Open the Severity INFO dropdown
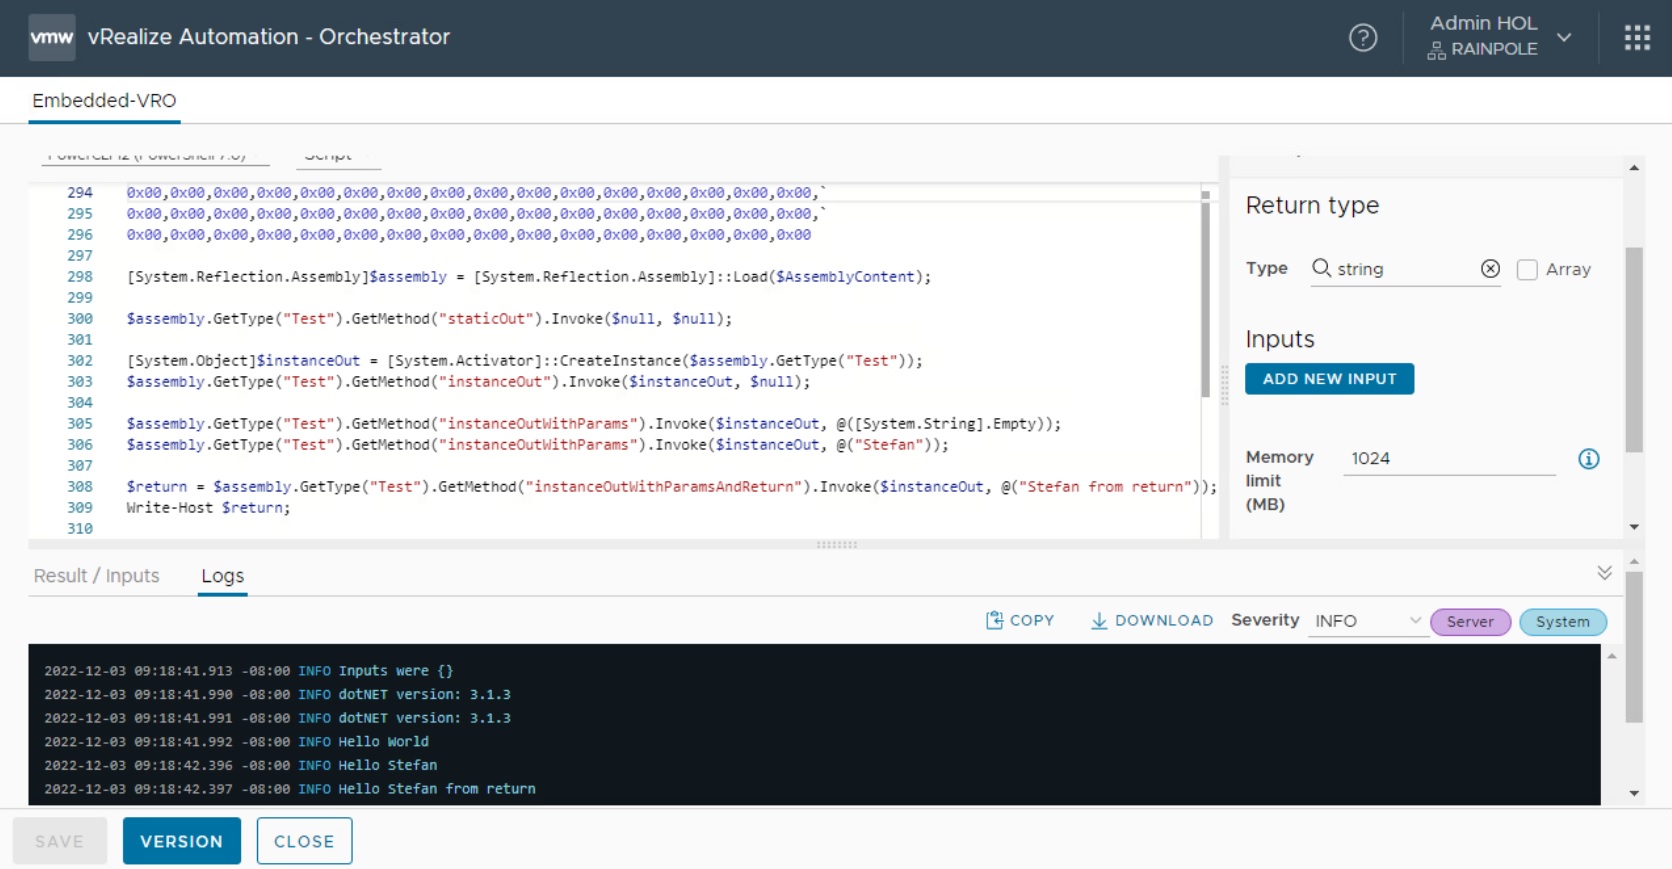The image size is (1672, 869). coord(1367,621)
